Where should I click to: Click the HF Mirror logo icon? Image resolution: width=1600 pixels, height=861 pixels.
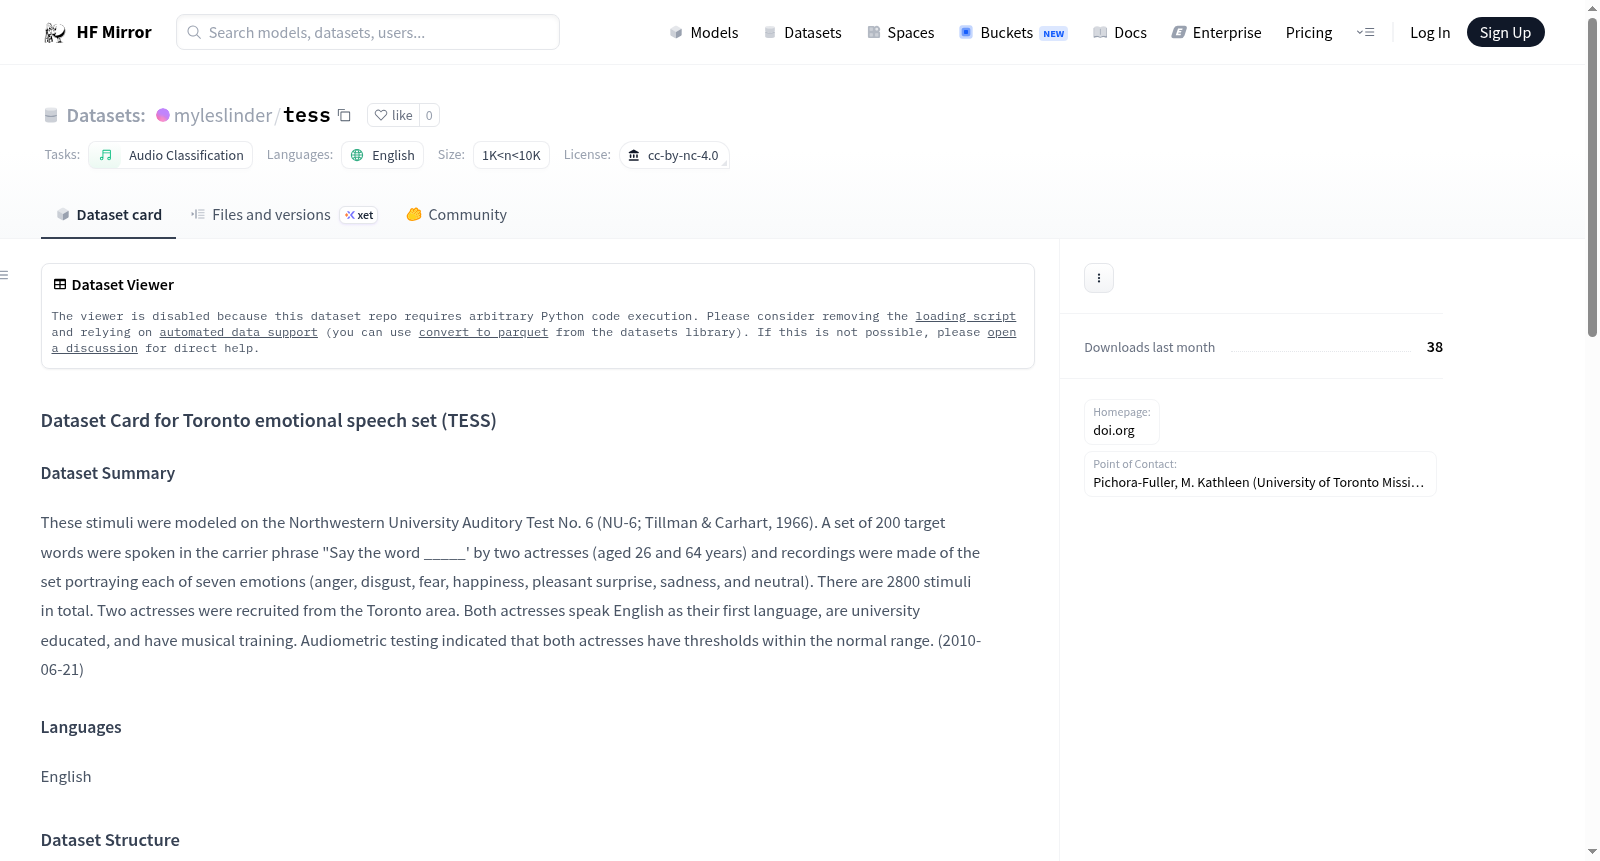pyautogui.click(x=55, y=33)
